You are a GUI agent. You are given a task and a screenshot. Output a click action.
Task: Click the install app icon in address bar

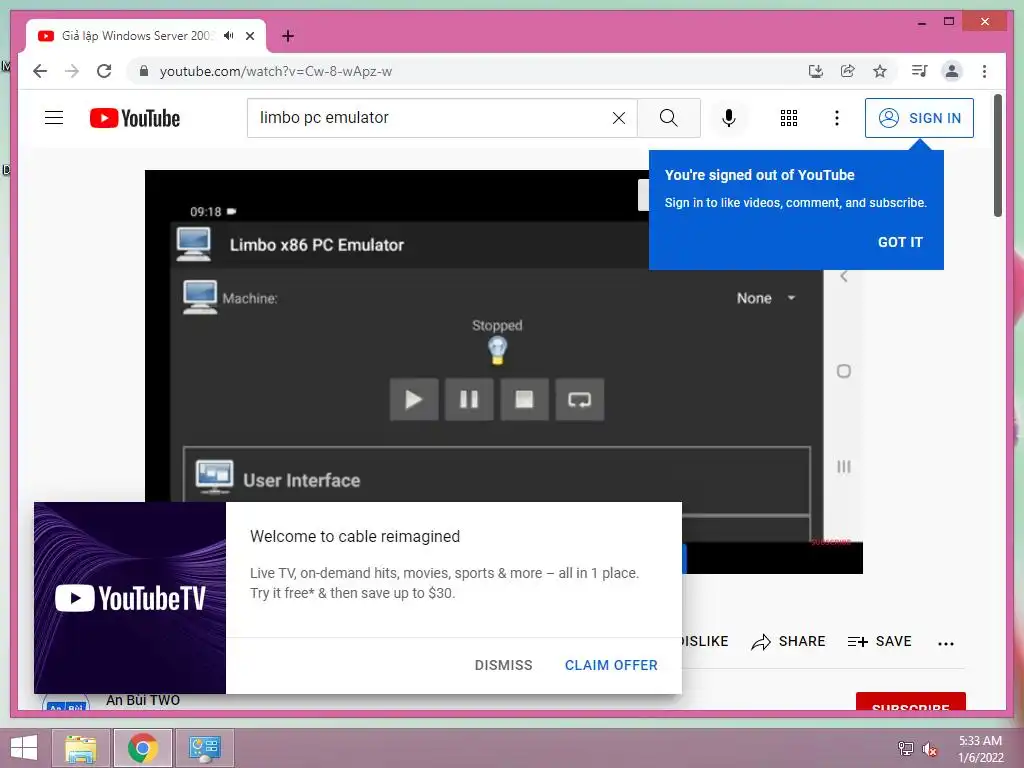pos(816,71)
